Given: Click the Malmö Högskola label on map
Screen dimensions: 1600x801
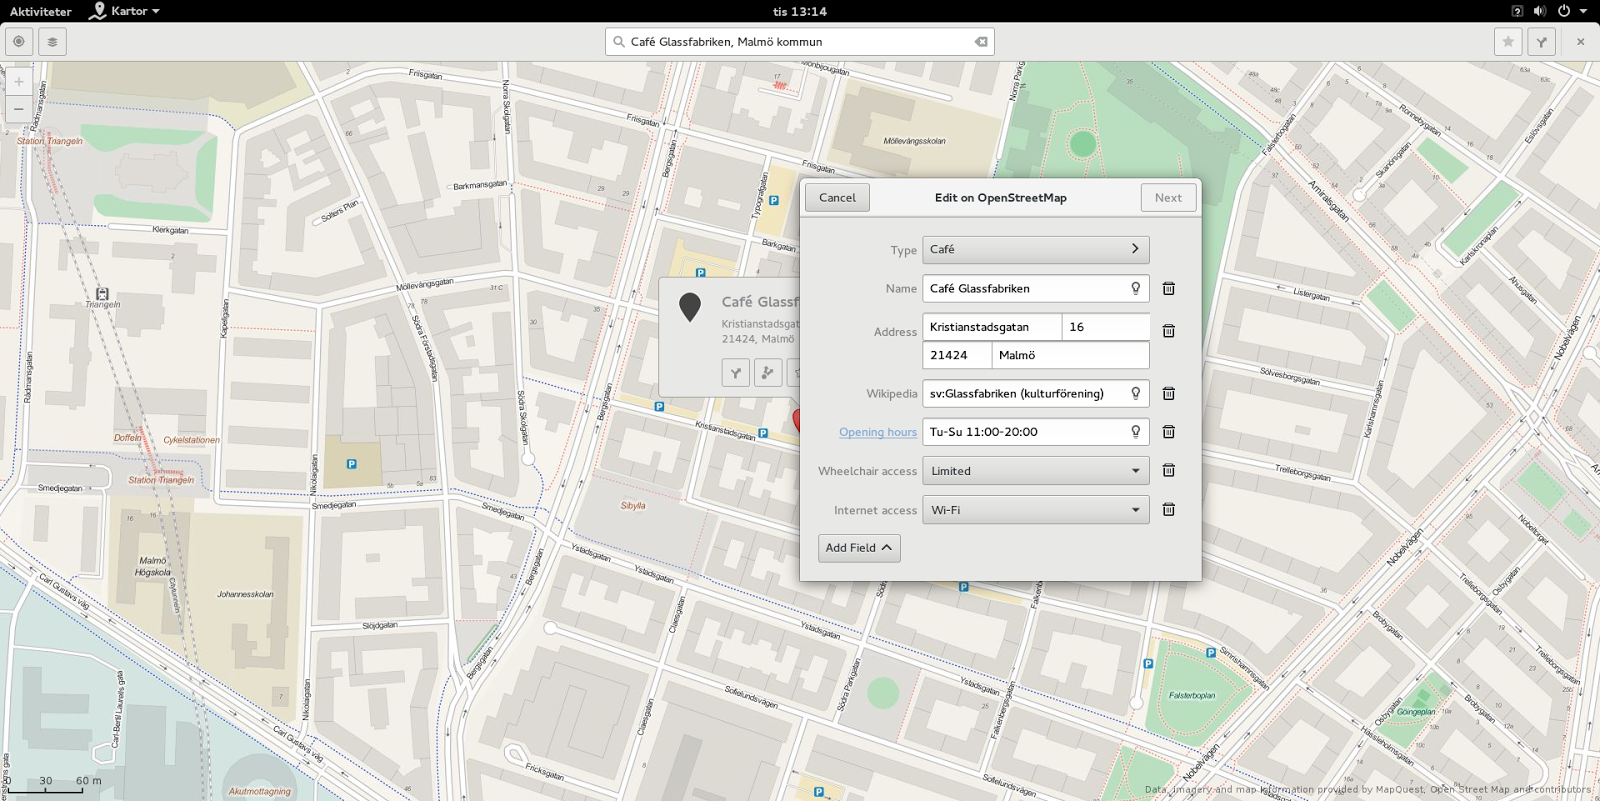Looking at the screenshot, I should click(x=153, y=567).
